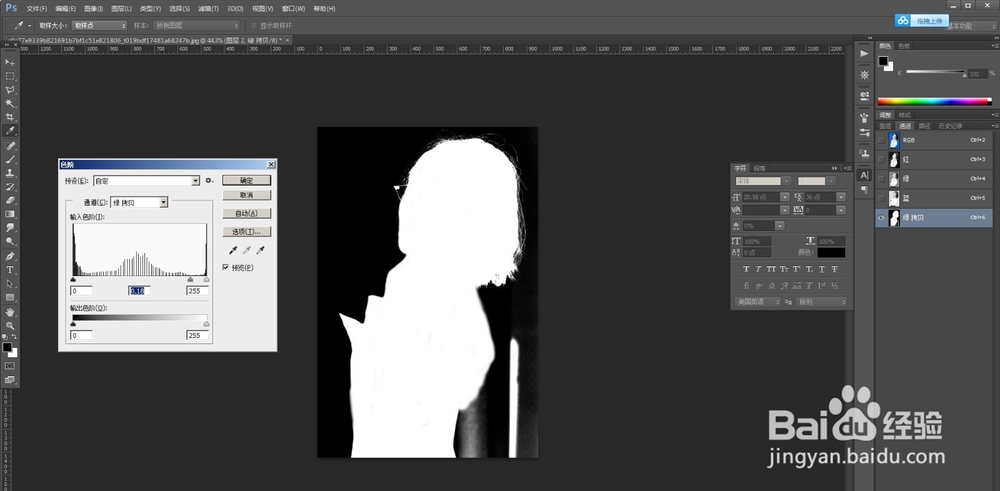Screen dimensions: 1000x491
Task: Click the input midtone gray slider
Action: click(x=190, y=279)
